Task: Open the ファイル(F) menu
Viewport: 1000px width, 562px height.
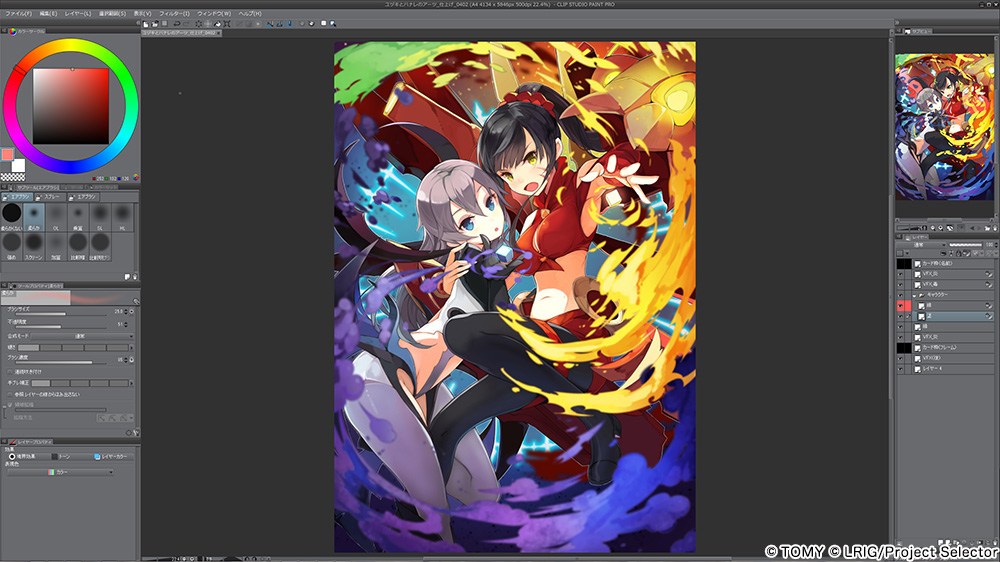Action: (x=18, y=13)
